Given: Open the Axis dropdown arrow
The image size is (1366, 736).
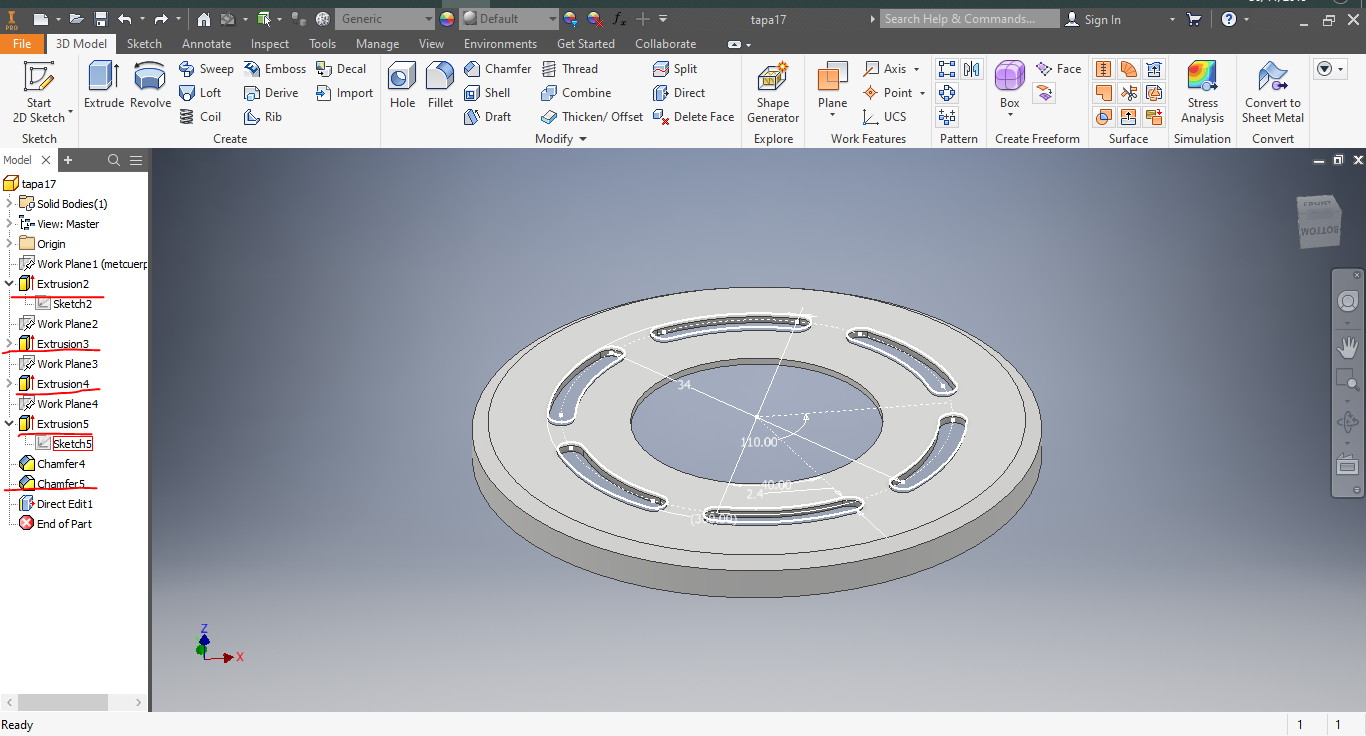Looking at the screenshot, I should [x=916, y=69].
